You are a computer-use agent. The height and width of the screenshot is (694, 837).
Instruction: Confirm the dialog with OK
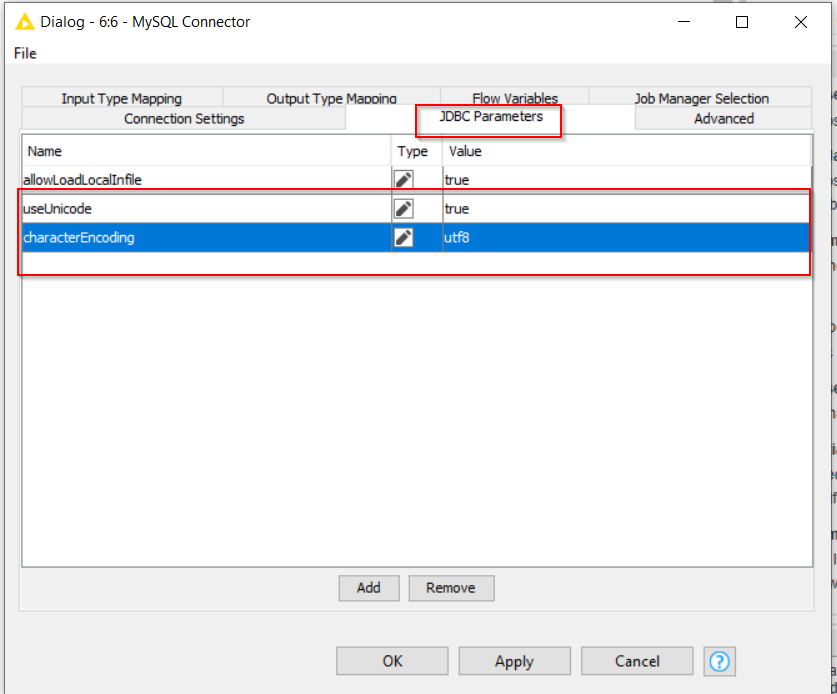coord(392,661)
